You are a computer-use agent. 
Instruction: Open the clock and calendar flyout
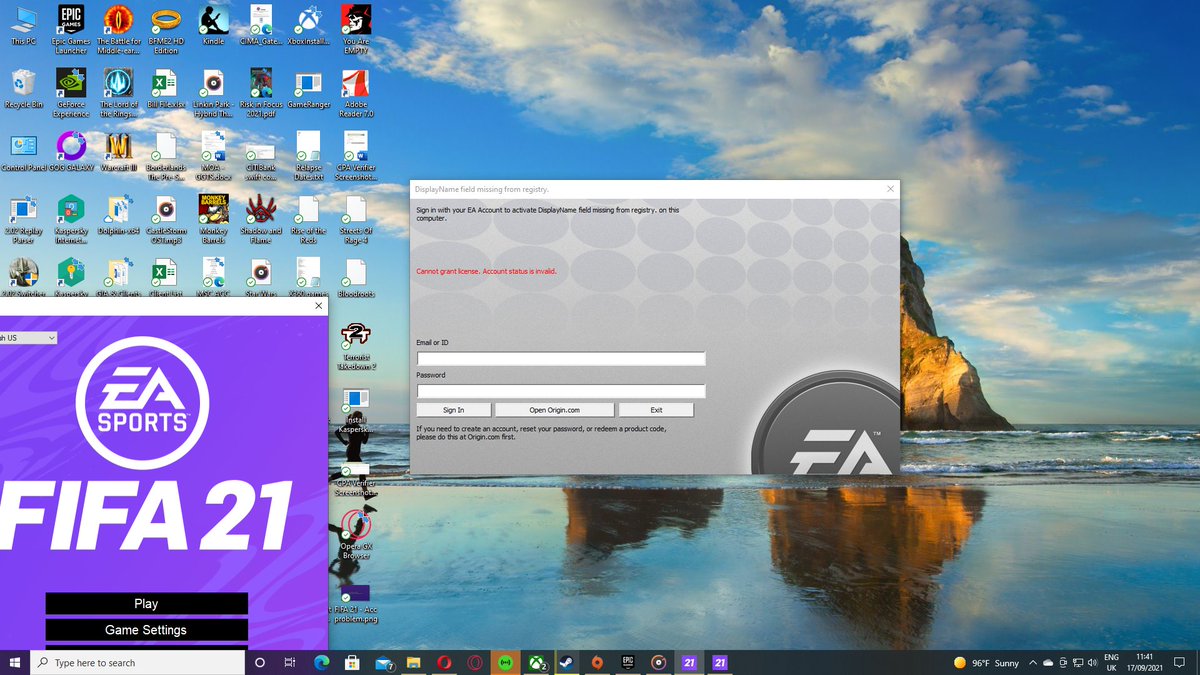(1144, 662)
